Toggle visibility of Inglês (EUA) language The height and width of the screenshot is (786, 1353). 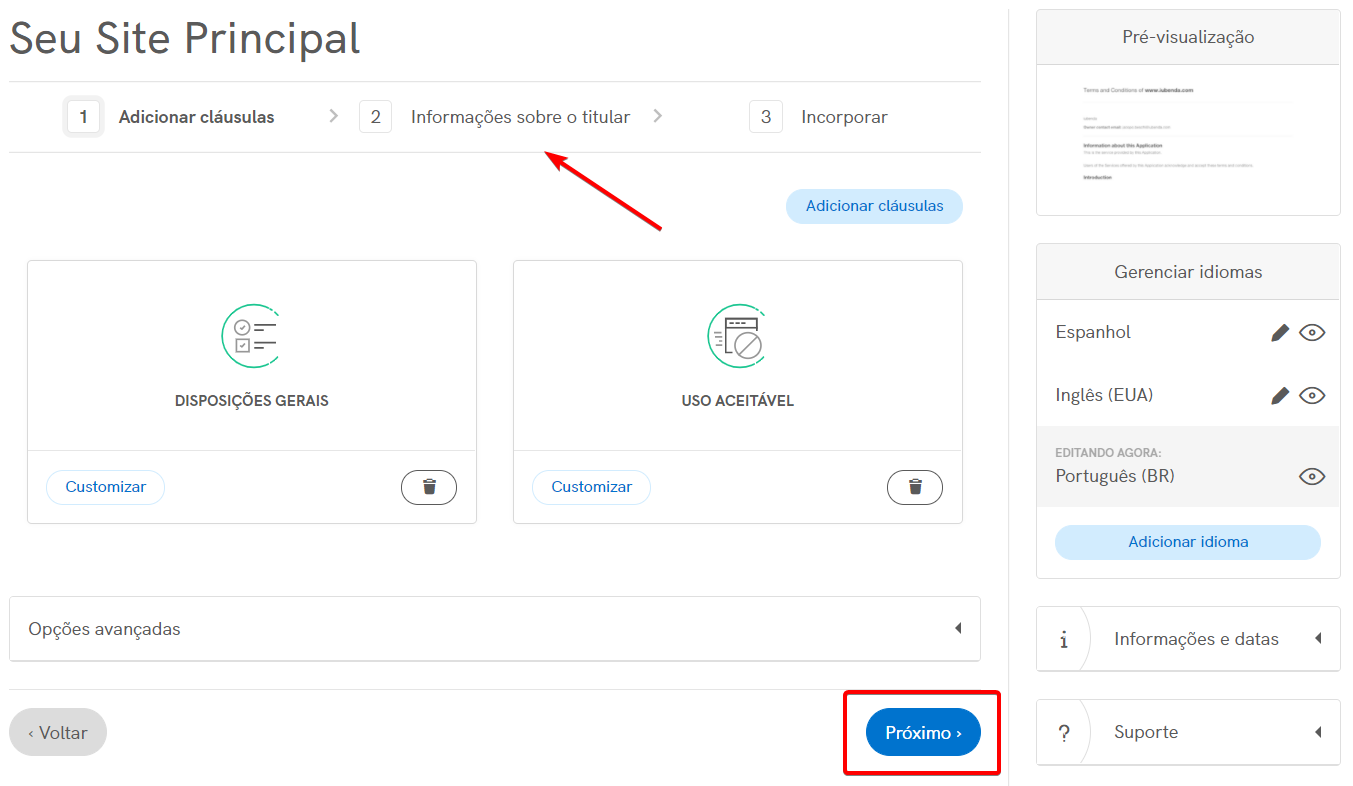pos(1312,396)
